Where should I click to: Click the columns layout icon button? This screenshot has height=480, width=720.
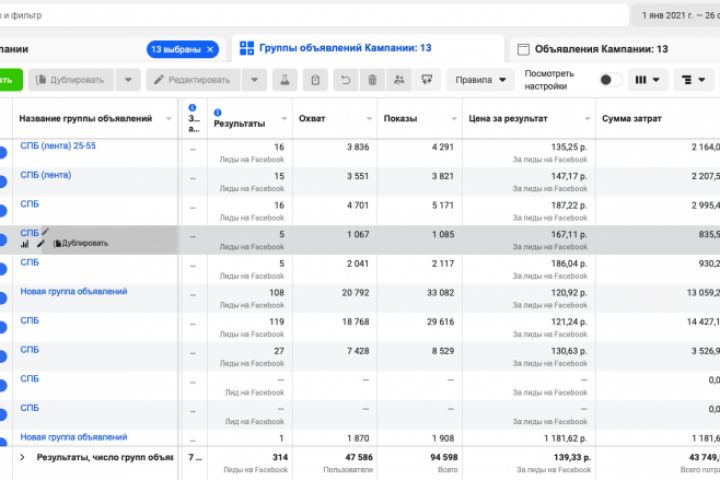tap(649, 80)
